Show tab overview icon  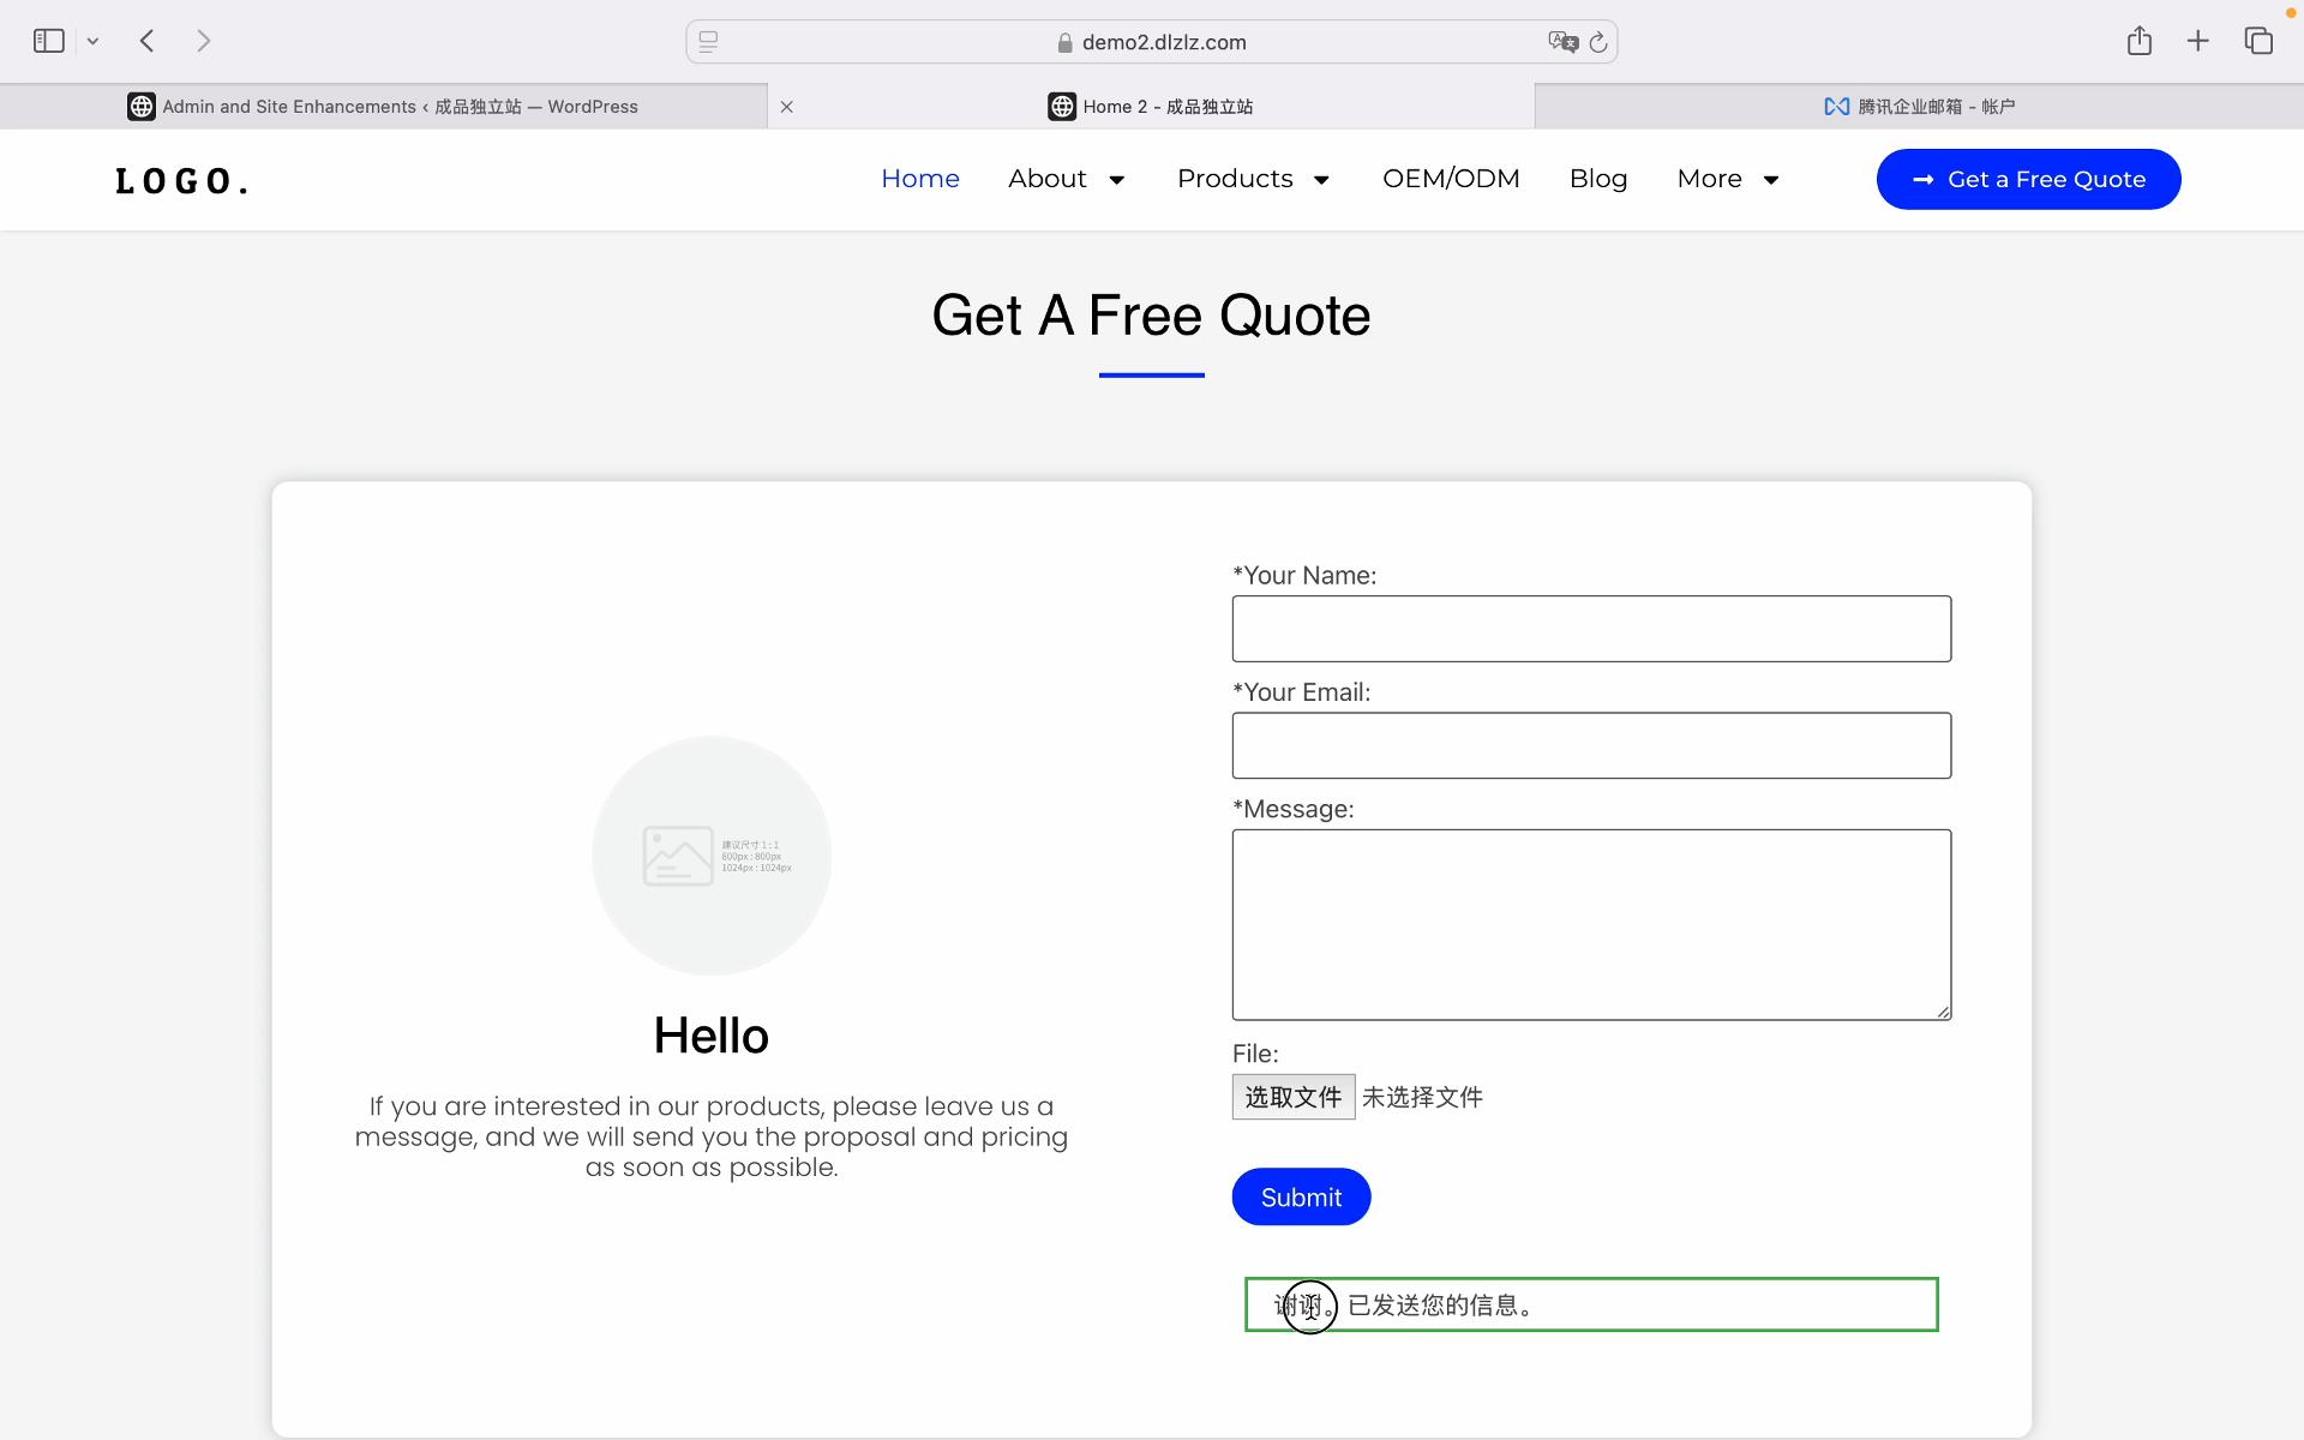tap(2258, 41)
